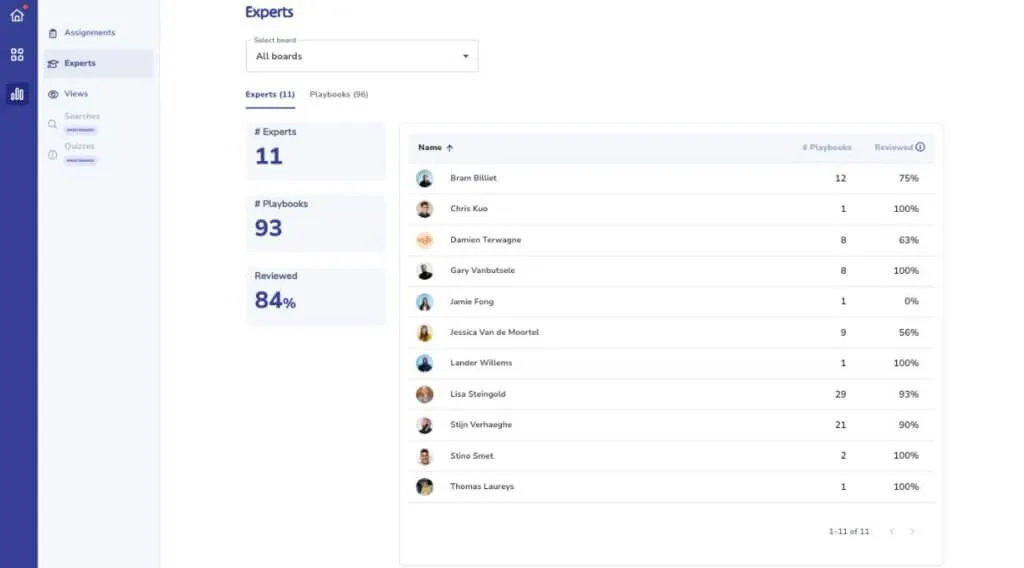Click the Reviewed column info icon

[x=920, y=147]
